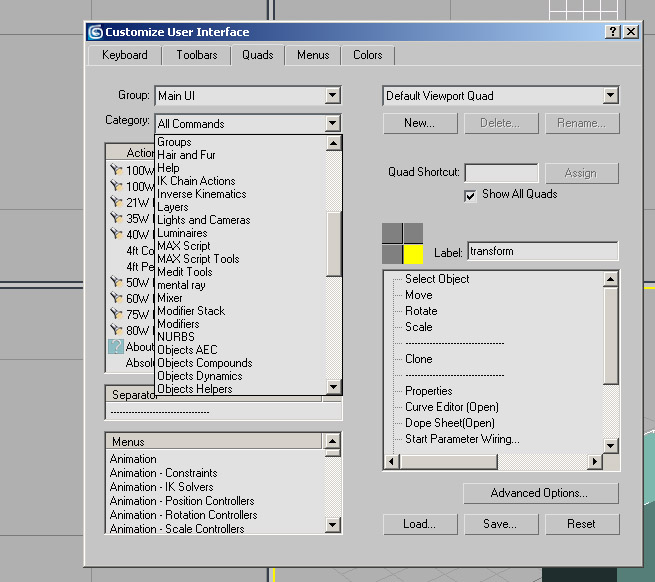Choose the NURBS category
This screenshot has width=655, height=582.
(241, 337)
